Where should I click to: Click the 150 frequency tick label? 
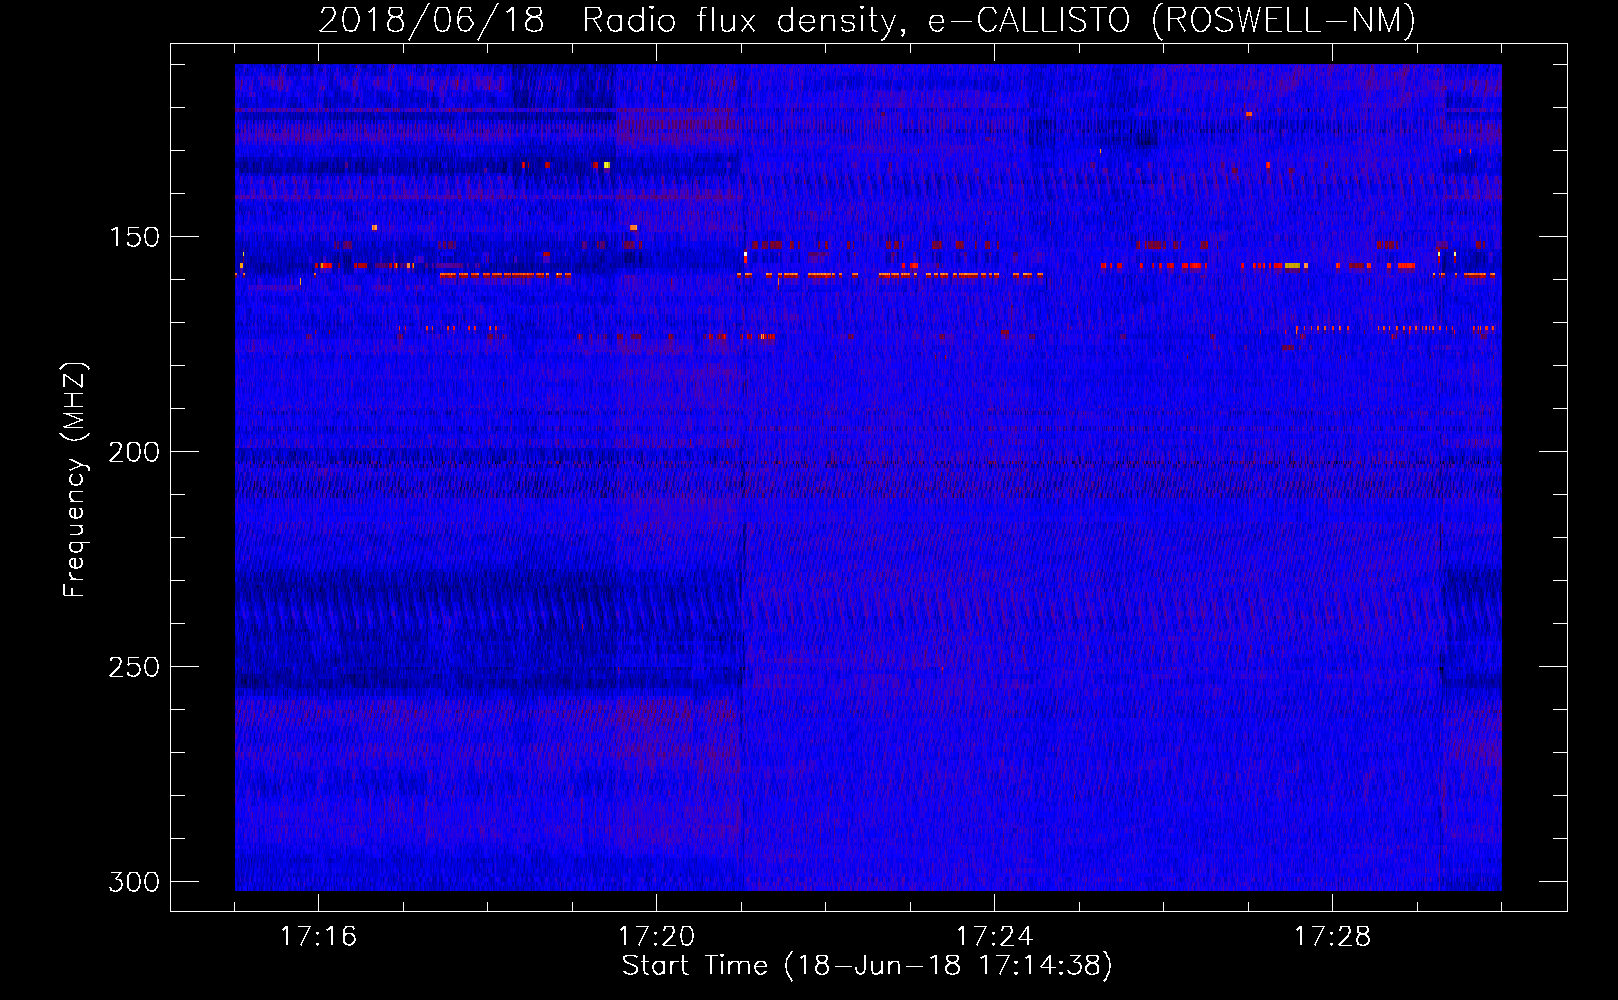pos(133,237)
